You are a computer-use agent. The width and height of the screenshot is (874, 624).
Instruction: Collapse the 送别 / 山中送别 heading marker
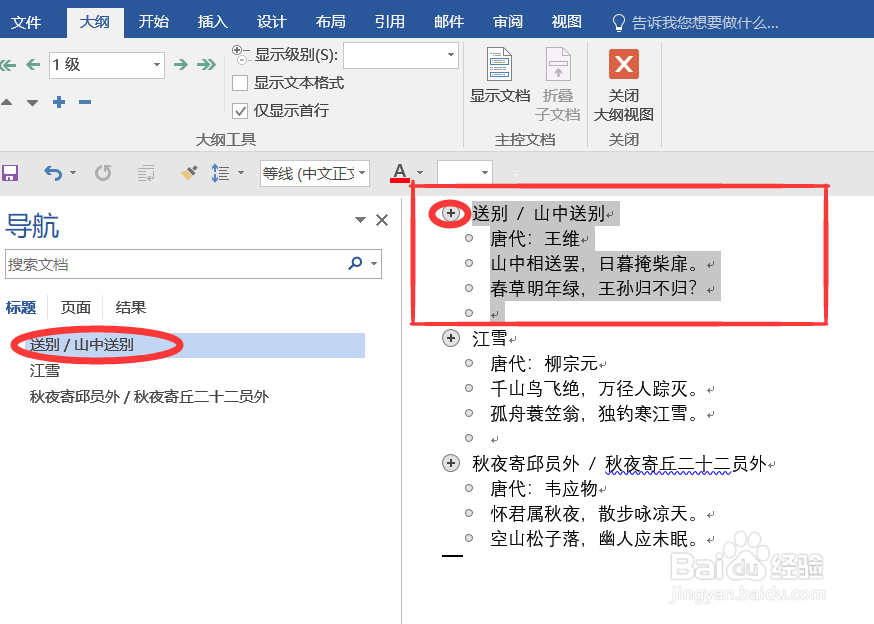[x=450, y=213]
